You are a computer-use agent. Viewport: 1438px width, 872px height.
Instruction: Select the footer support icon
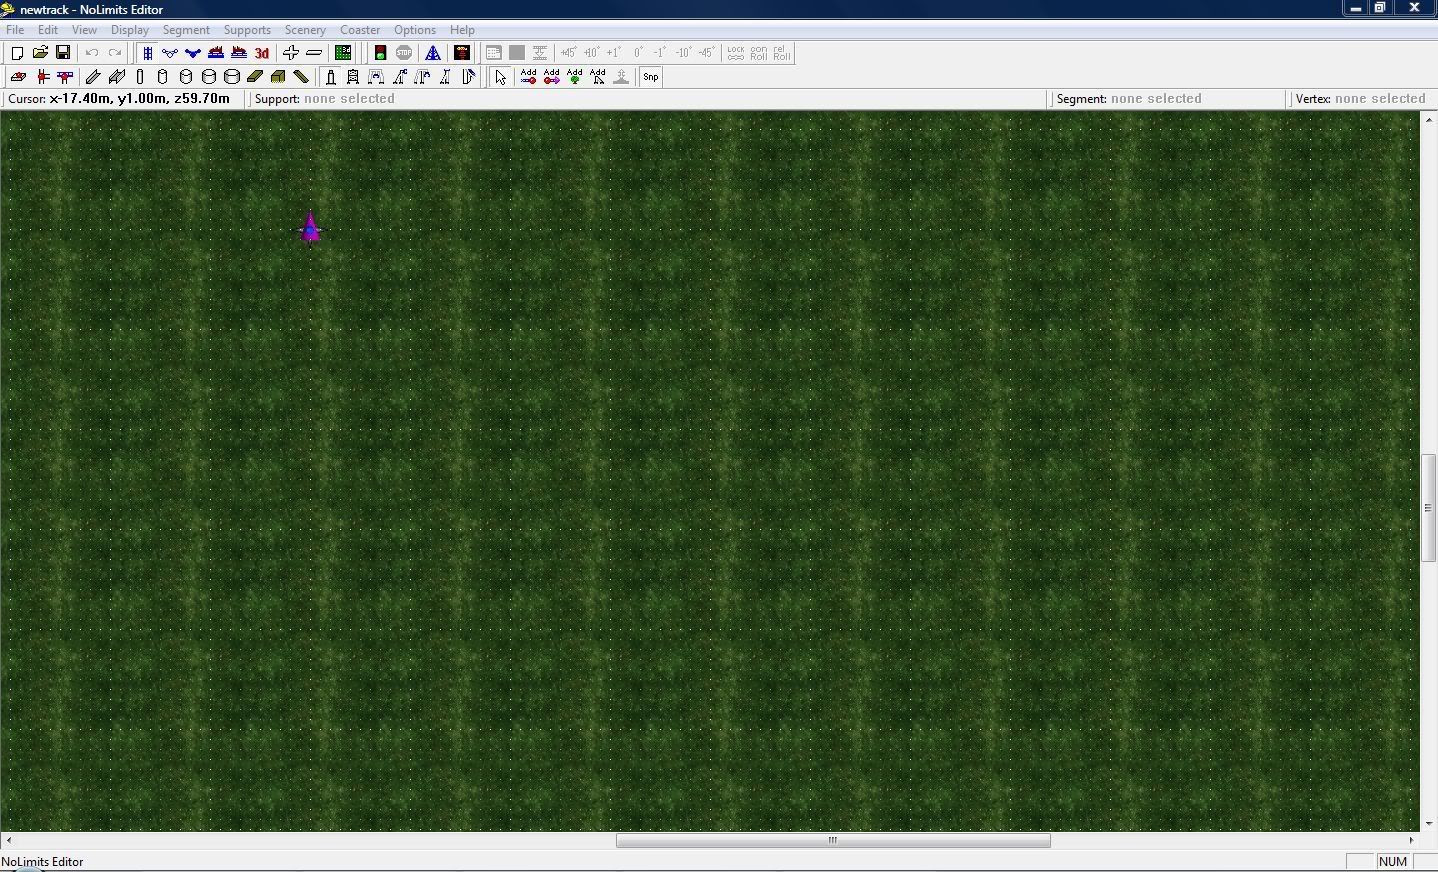pos(18,77)
